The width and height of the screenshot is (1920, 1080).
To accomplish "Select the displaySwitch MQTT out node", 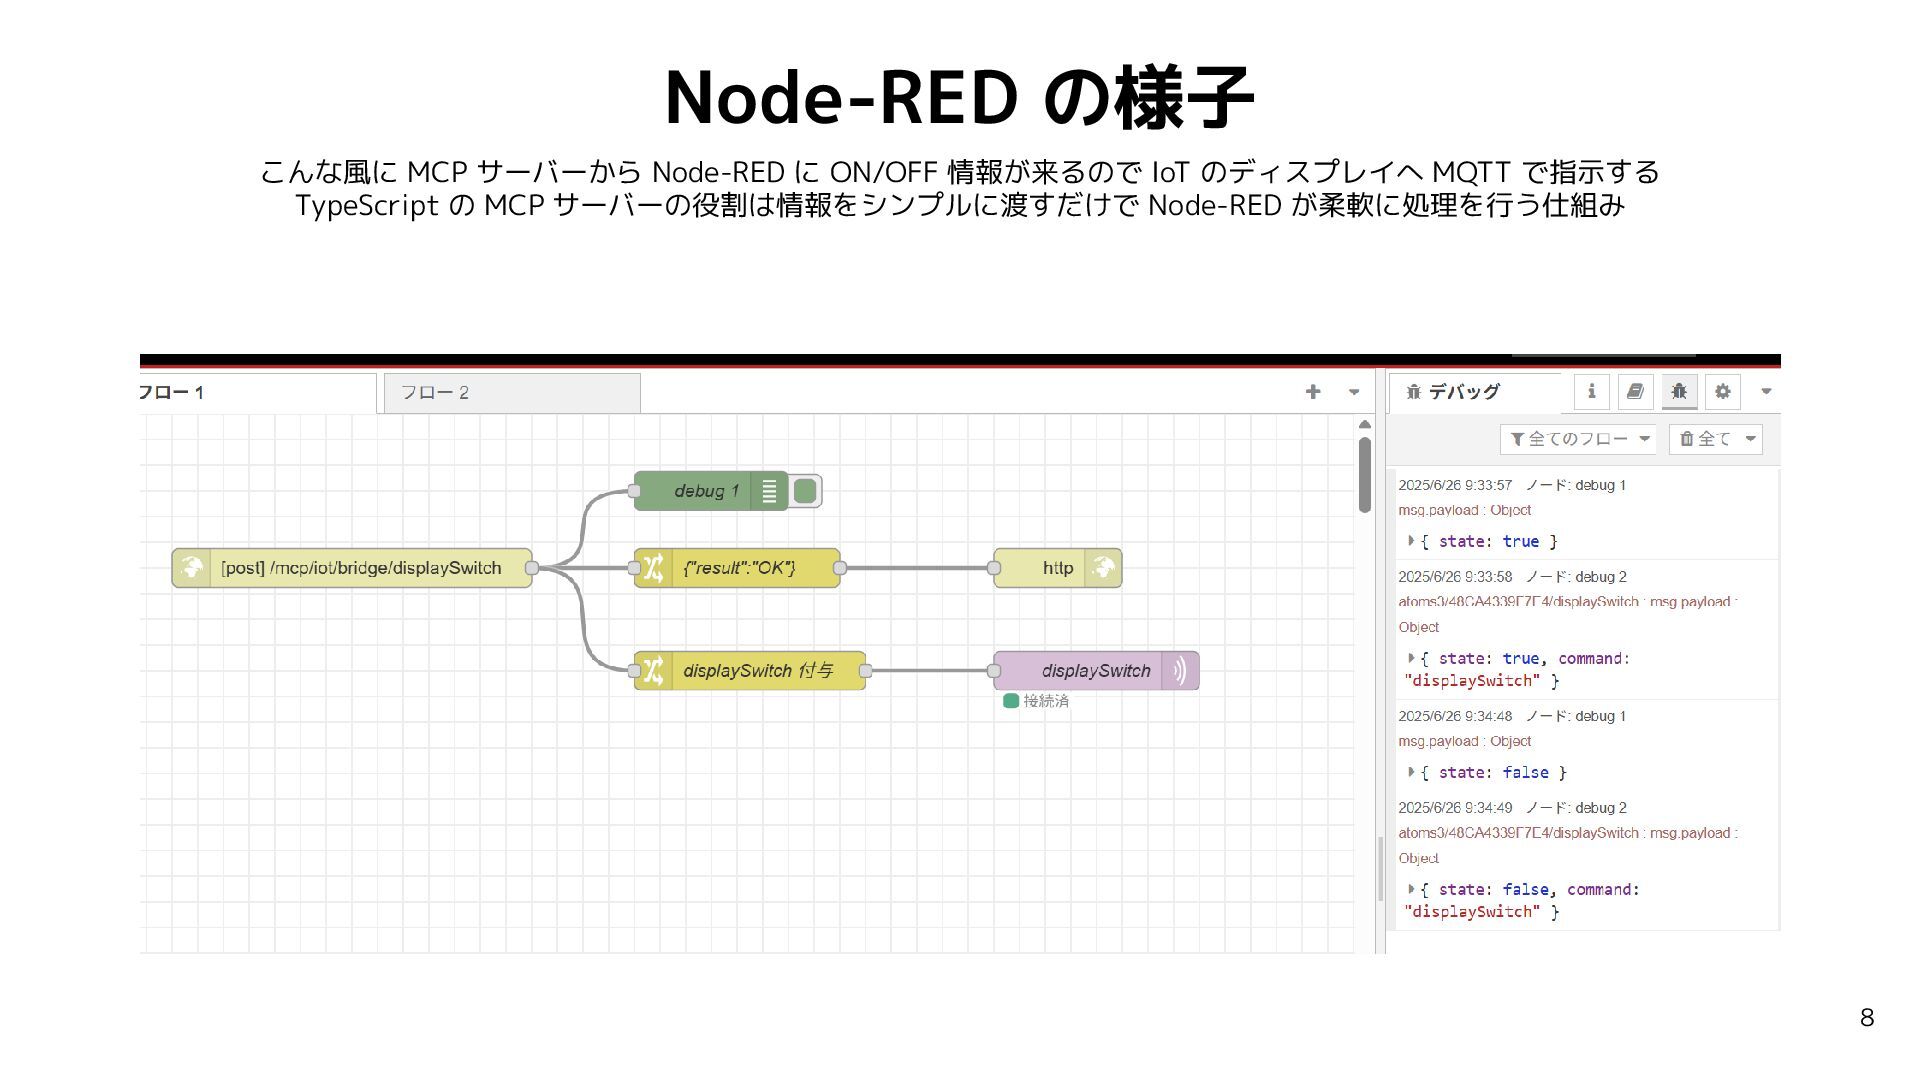I will [1096, 670].
